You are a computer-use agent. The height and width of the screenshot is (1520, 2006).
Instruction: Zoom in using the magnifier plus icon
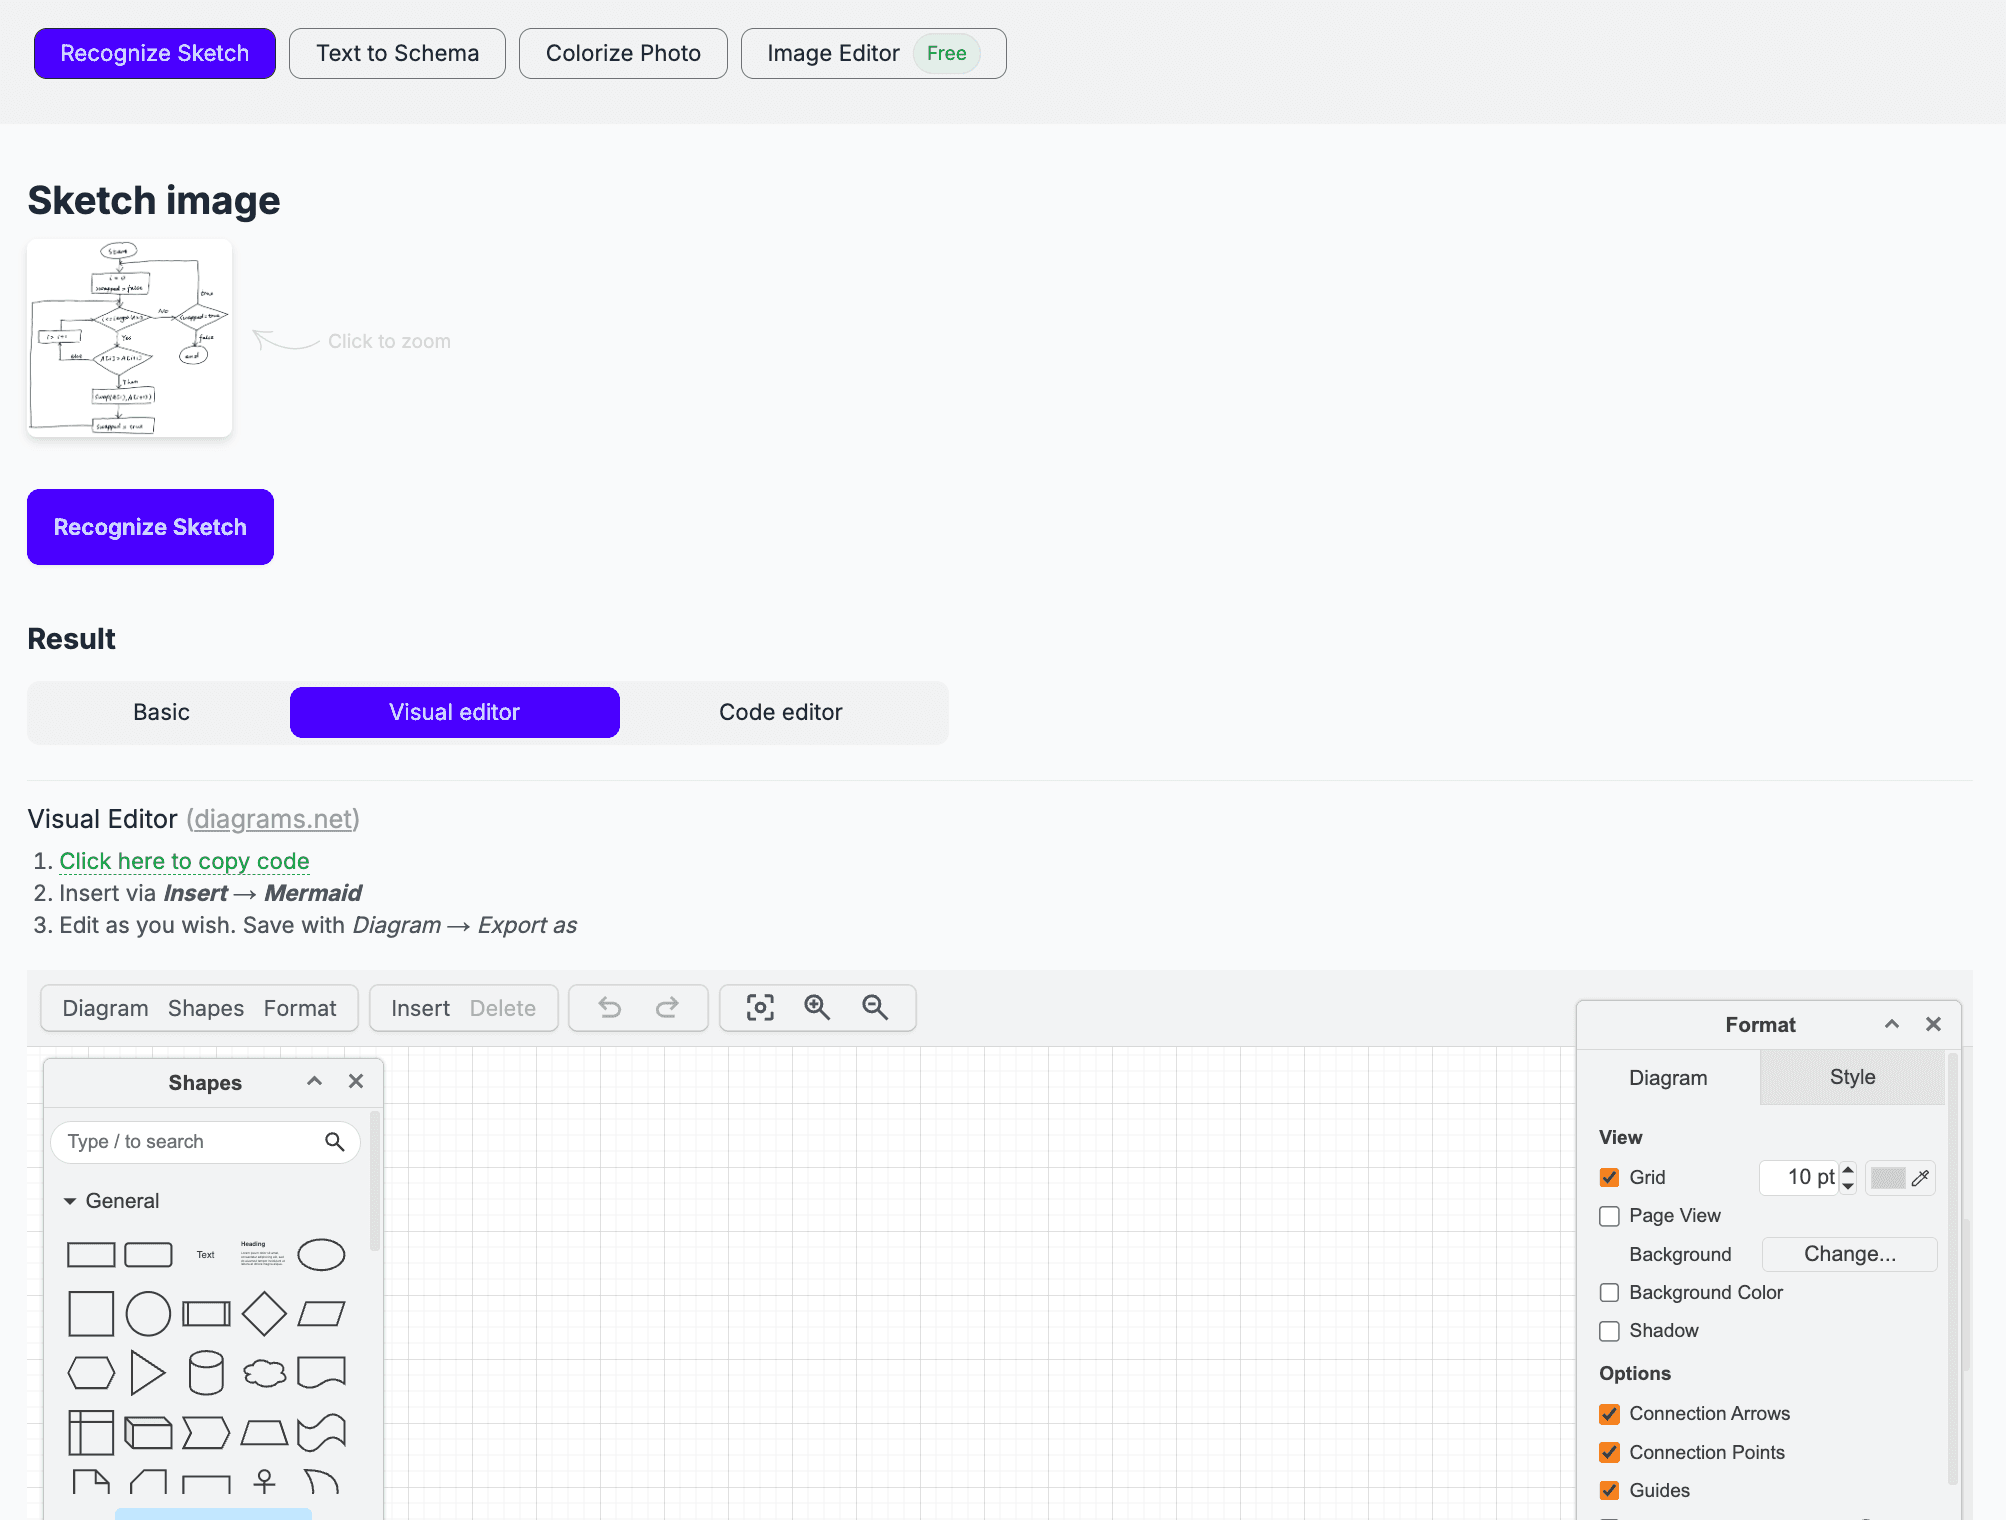coord(817,1008)
